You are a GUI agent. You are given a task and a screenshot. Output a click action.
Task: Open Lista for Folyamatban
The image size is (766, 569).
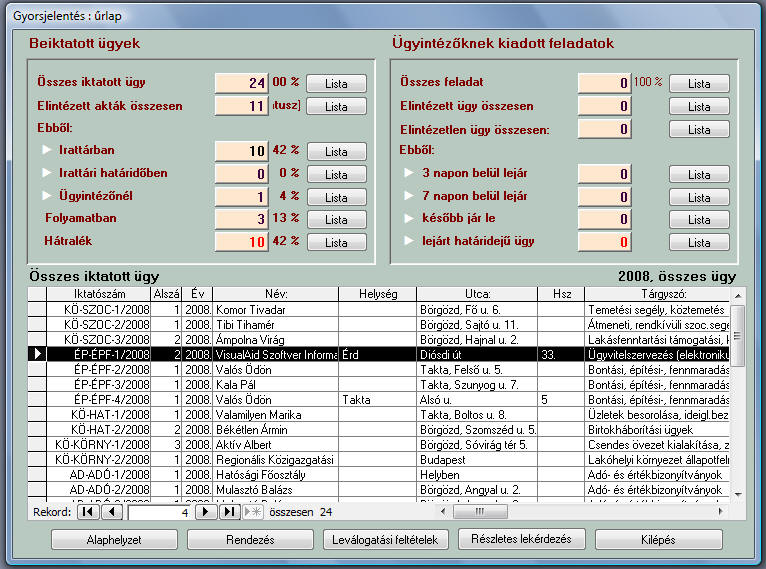337,219
